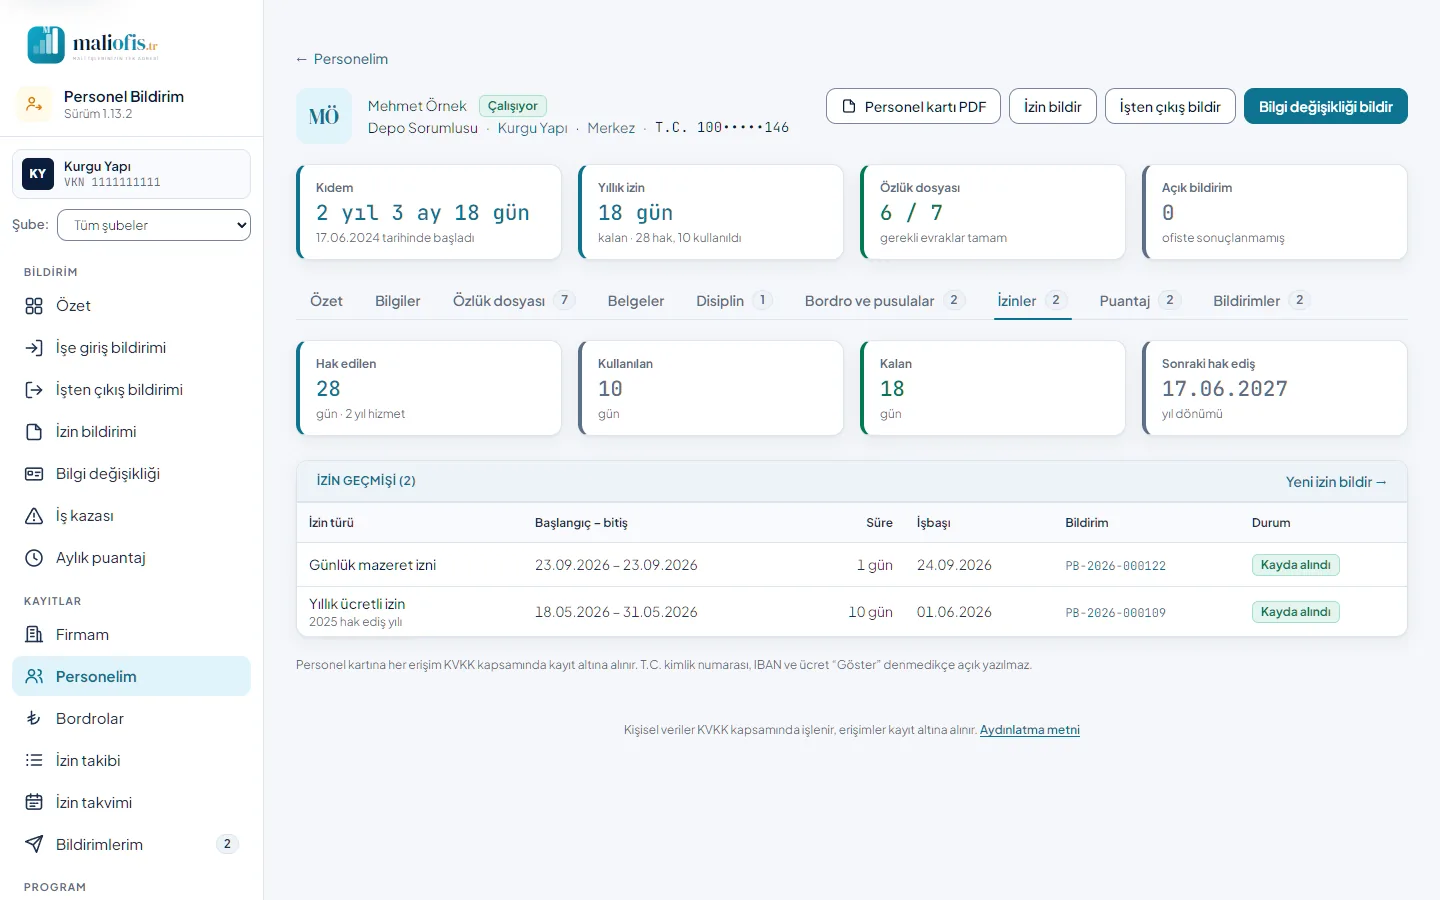Click the Personel Bildirim user icon
This screenshot has height=900, width=1440.
(x=34, y=104)
